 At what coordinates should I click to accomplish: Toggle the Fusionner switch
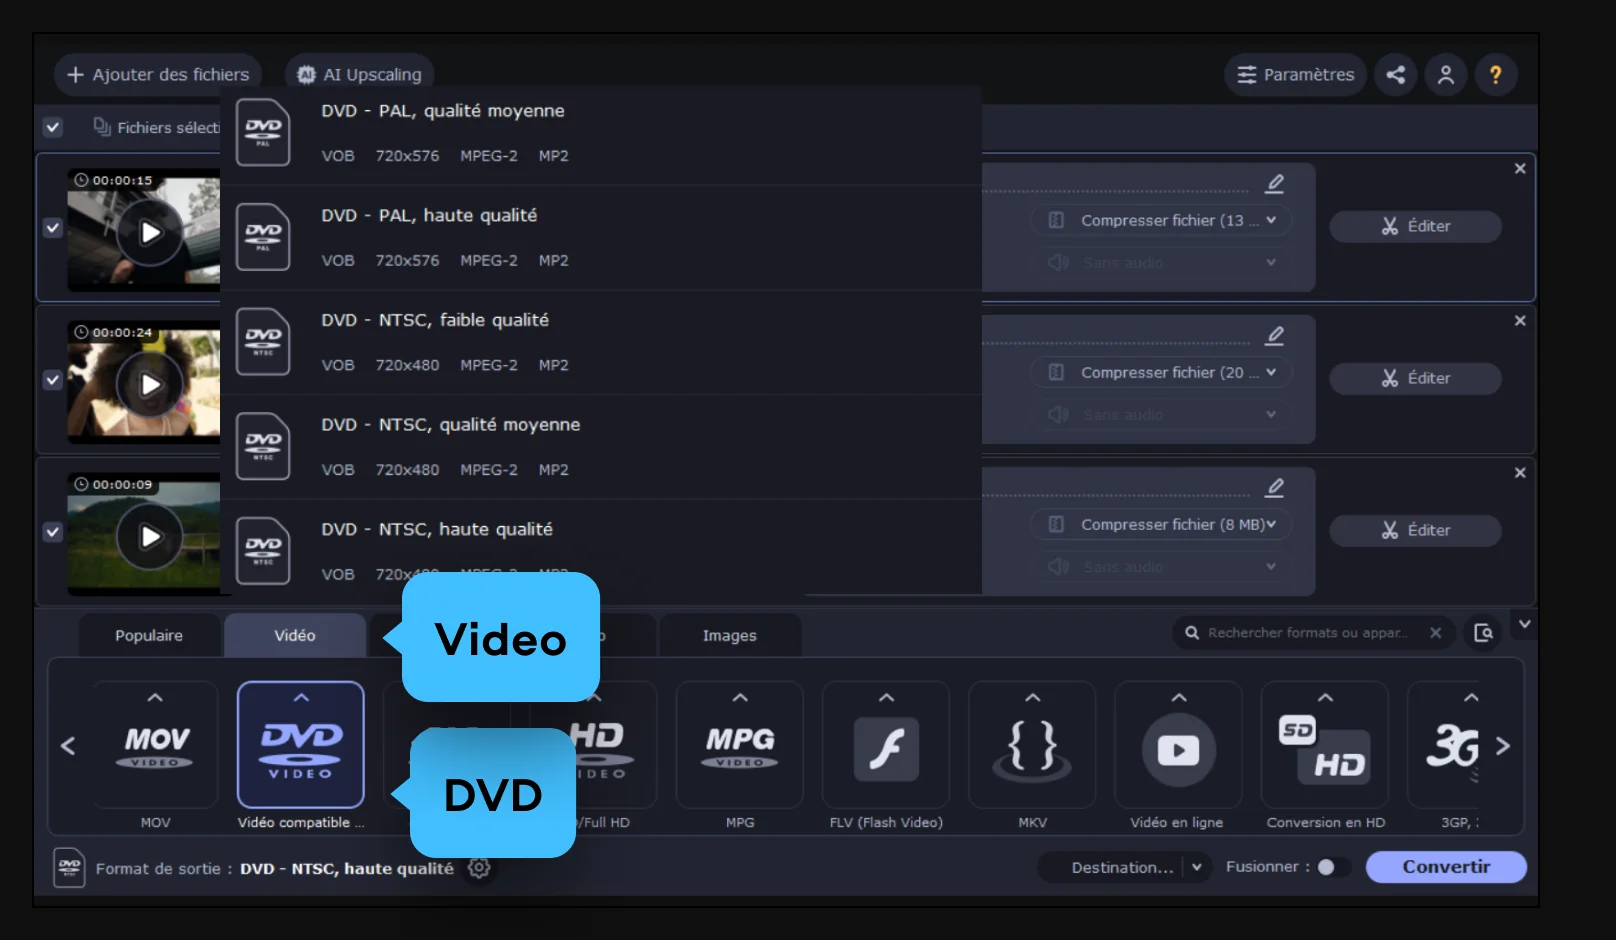[1334, 867]
